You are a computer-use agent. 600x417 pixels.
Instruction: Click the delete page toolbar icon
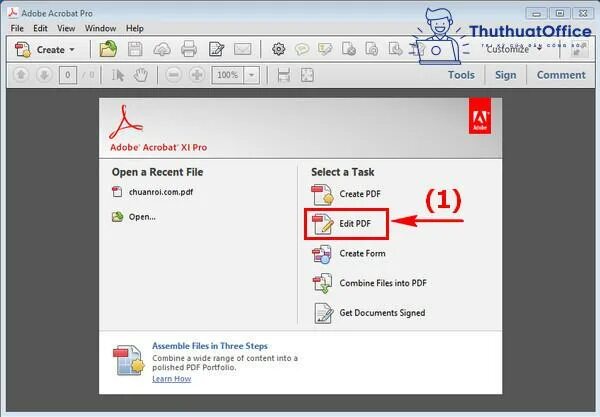coord(349,49)
